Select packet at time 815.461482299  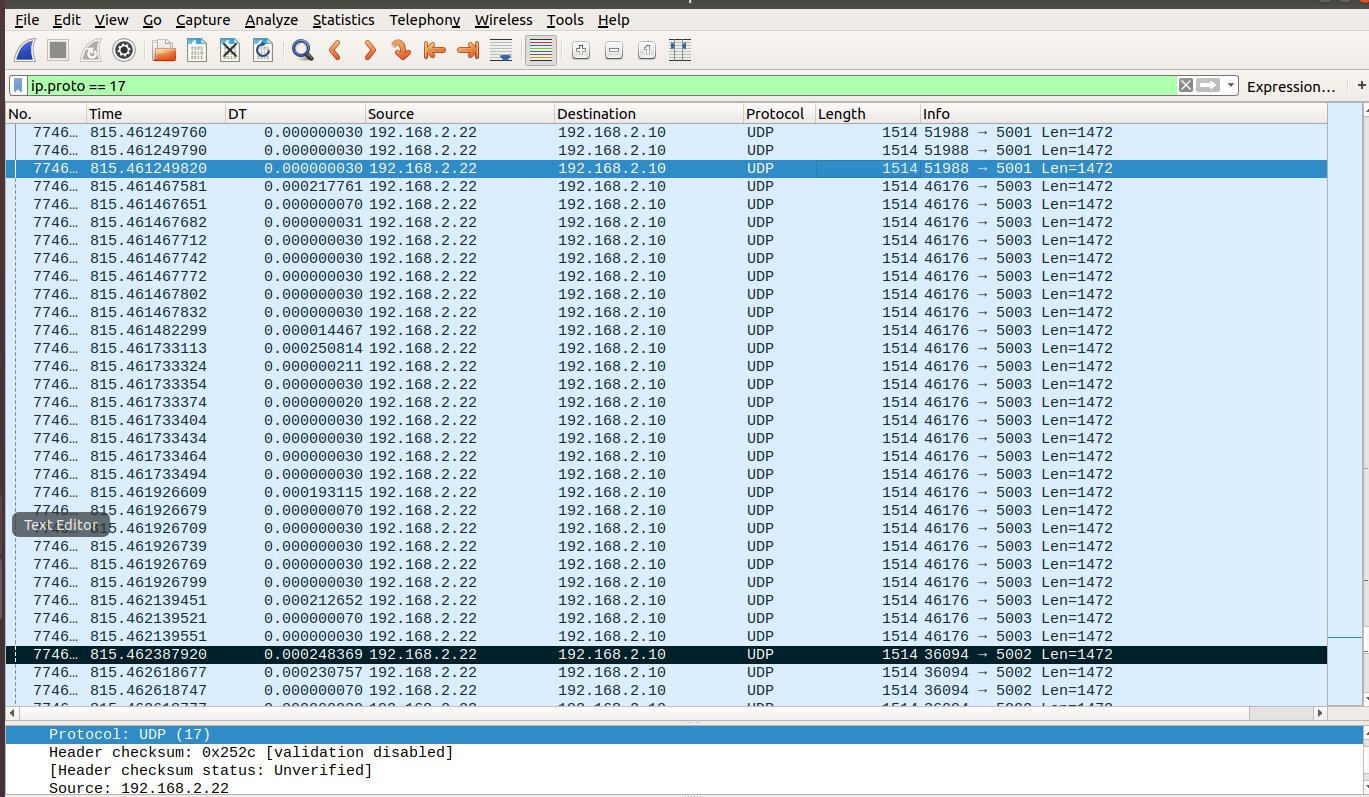(x=666, y=330)
